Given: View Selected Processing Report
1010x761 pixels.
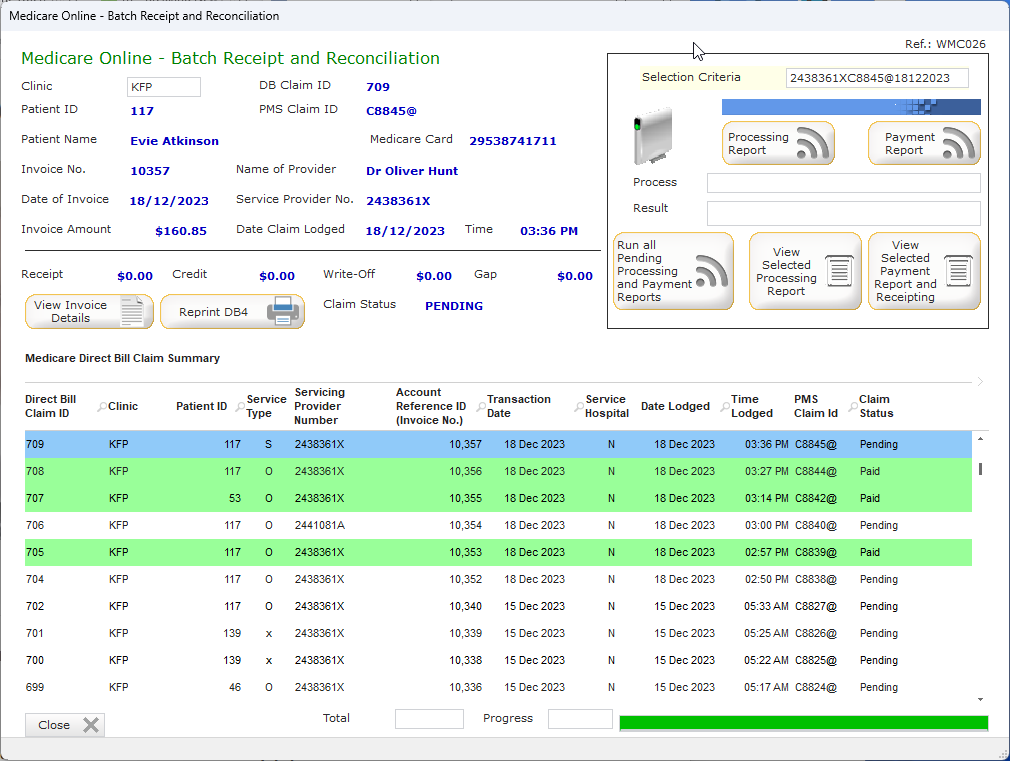Looking at the screenshot, I should tap(805, 271).
